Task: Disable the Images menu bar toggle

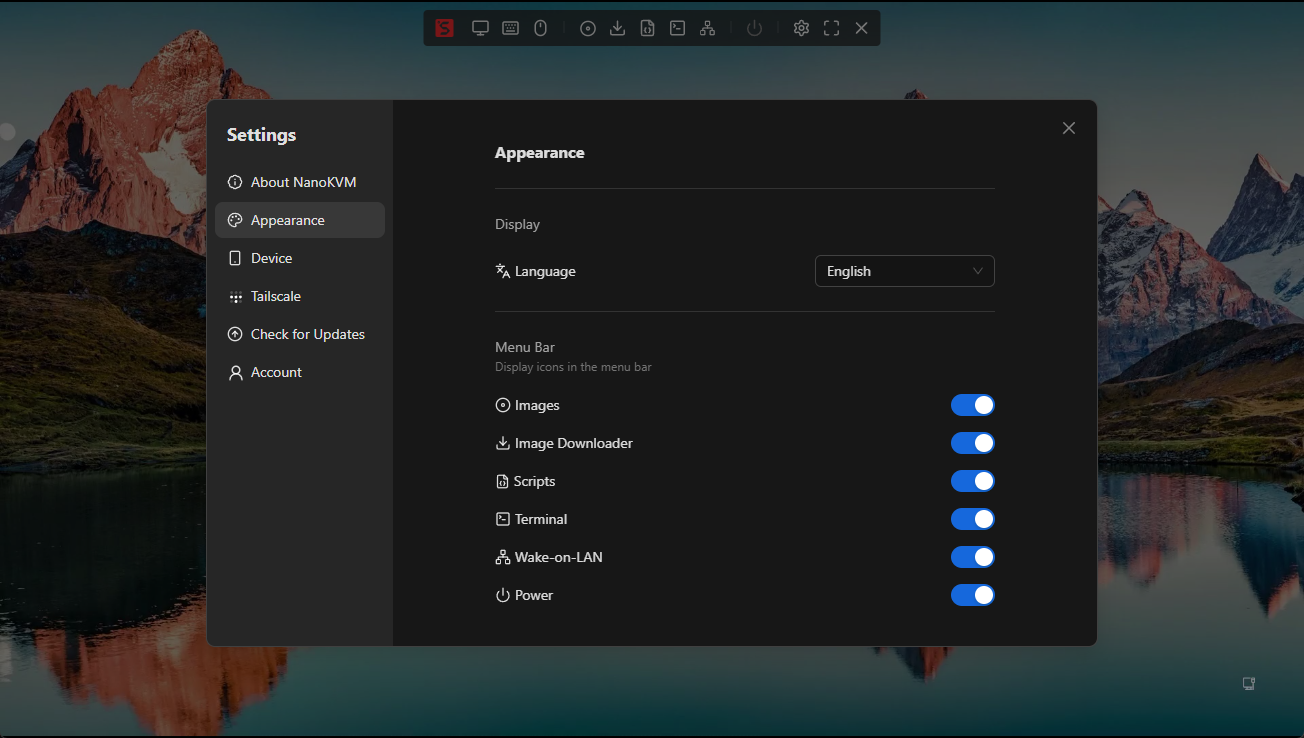Action: click(x=972, y=405)
